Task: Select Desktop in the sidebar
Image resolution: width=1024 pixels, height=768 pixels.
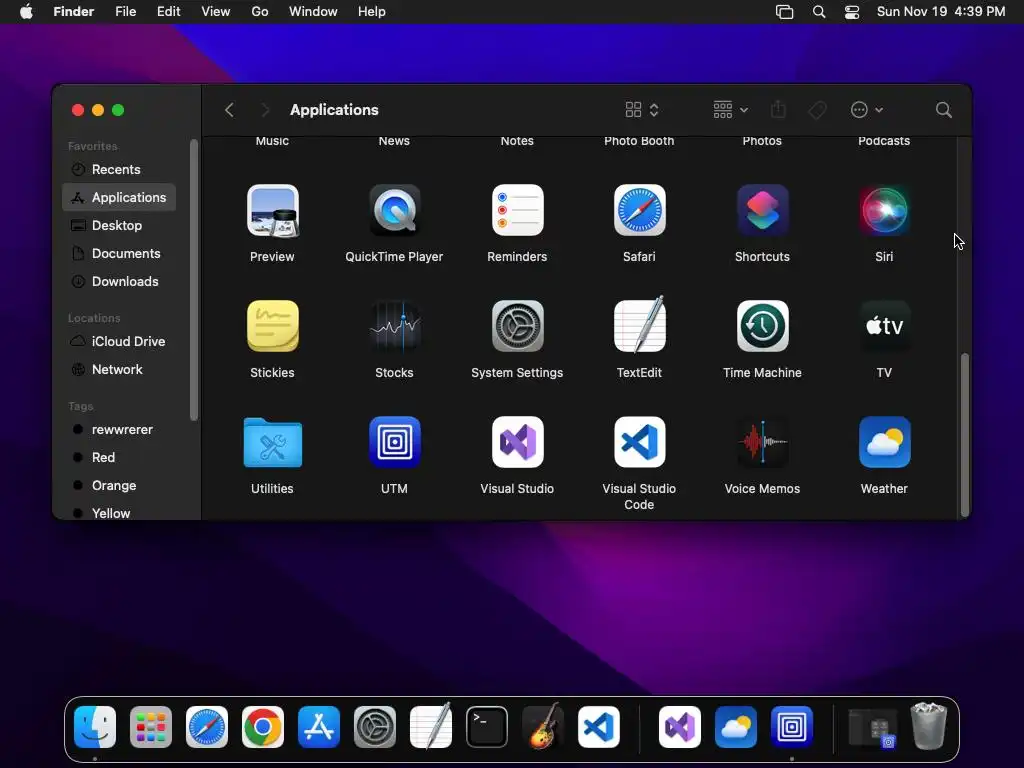Action: coord(119,225)
